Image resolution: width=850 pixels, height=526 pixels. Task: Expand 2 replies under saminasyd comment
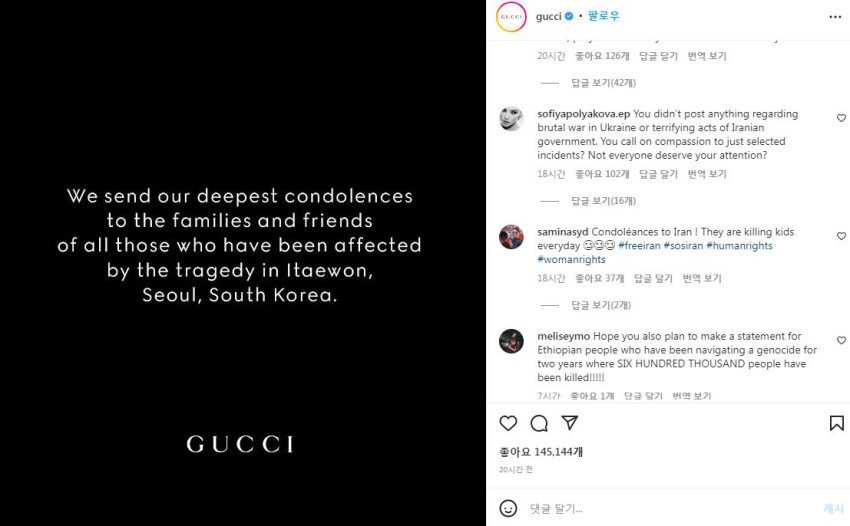click(x=600, y=305)
